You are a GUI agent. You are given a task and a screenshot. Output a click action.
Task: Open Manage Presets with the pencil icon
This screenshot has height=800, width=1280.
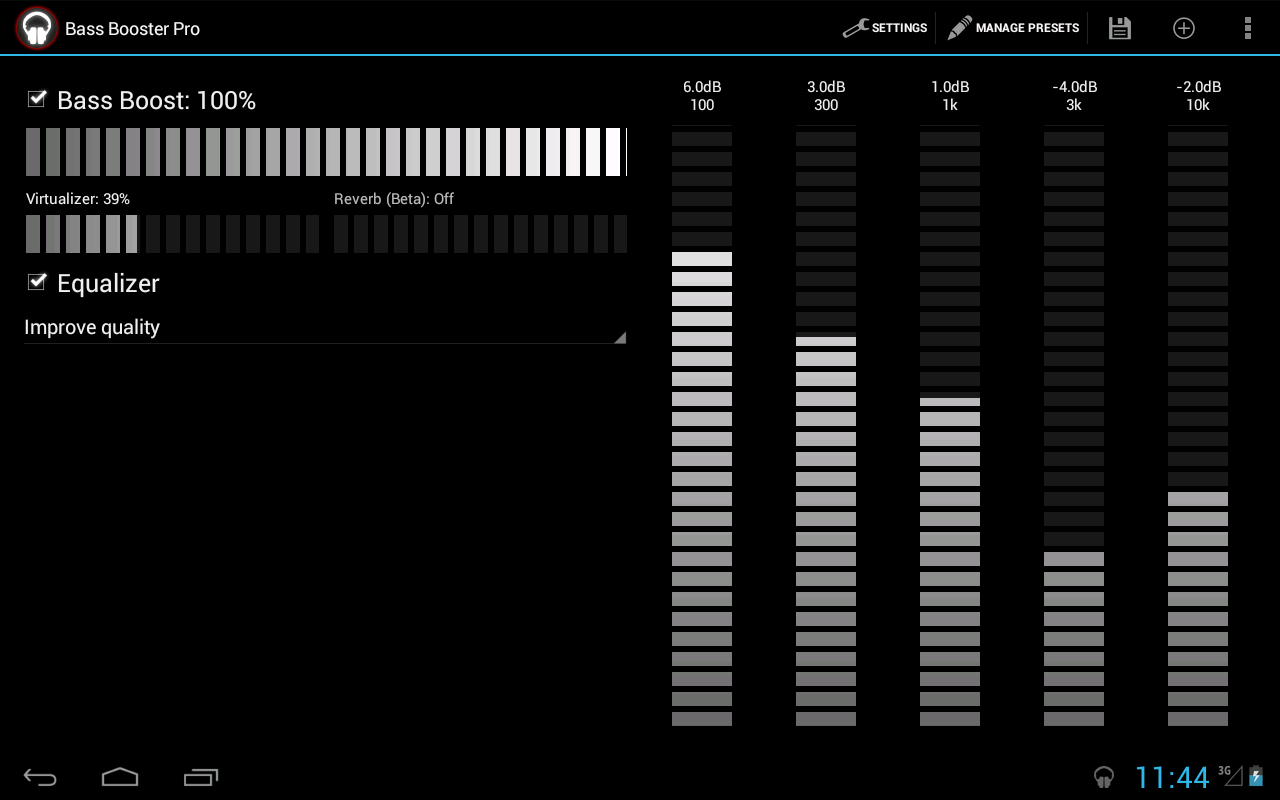[x=959, y=28]
